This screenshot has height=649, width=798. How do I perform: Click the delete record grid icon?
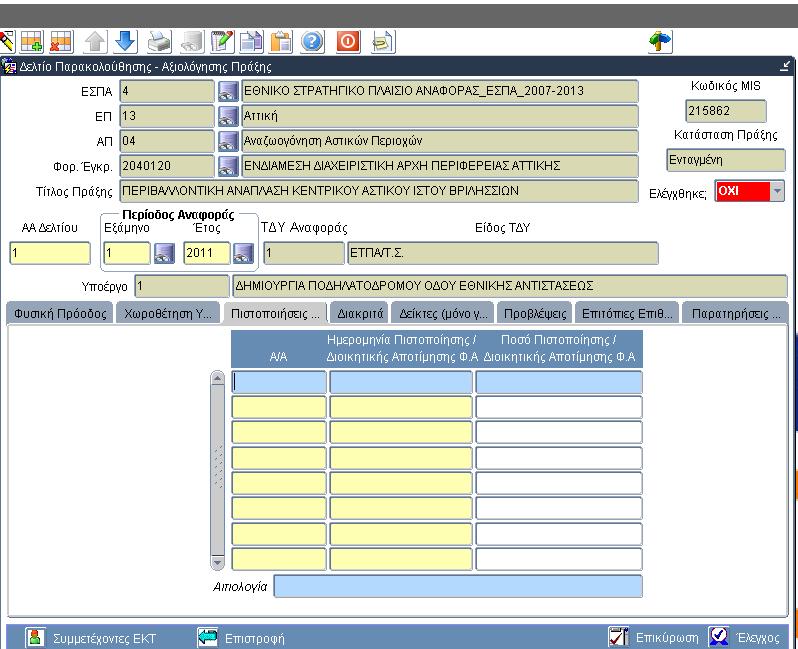click(62, 41)
